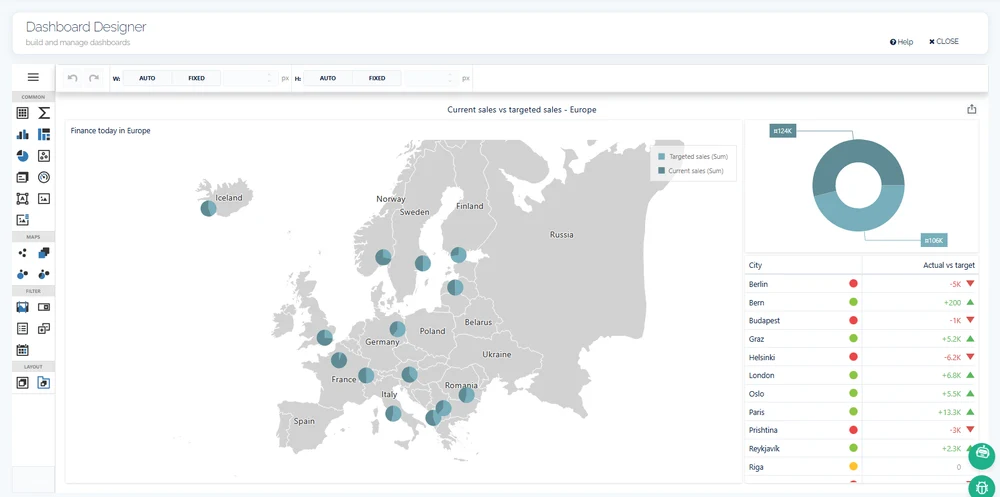Add a Group layout container
The height and width of the screenshot is (497, 1000).
click(22, 383)
